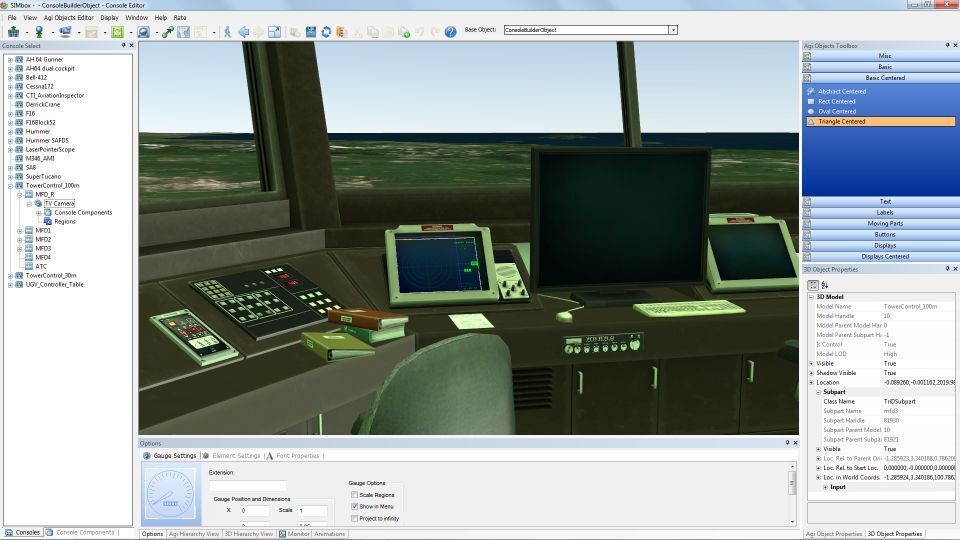Expand the MFD1 tree node

pyautogui.click(x=19, y=231)
